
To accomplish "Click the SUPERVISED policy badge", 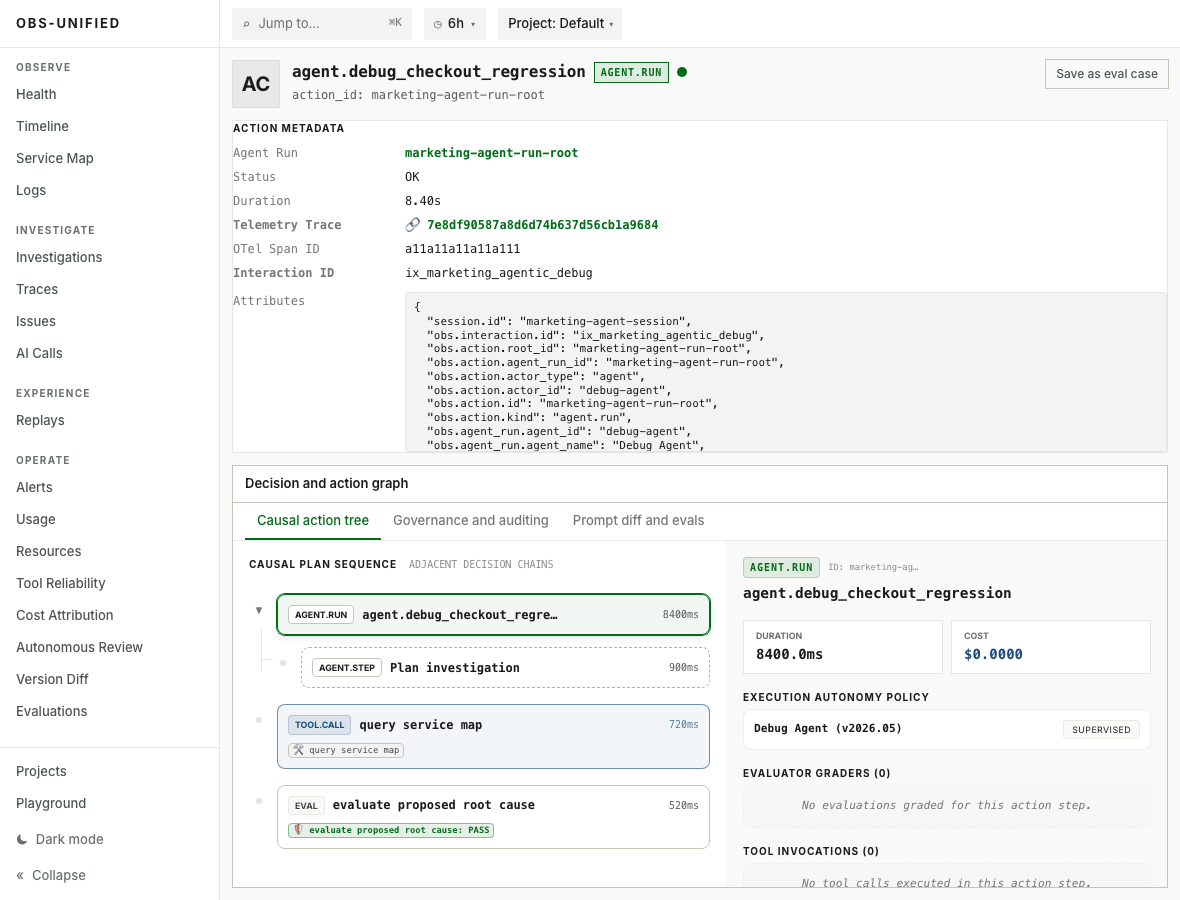I will [1101, 729].
